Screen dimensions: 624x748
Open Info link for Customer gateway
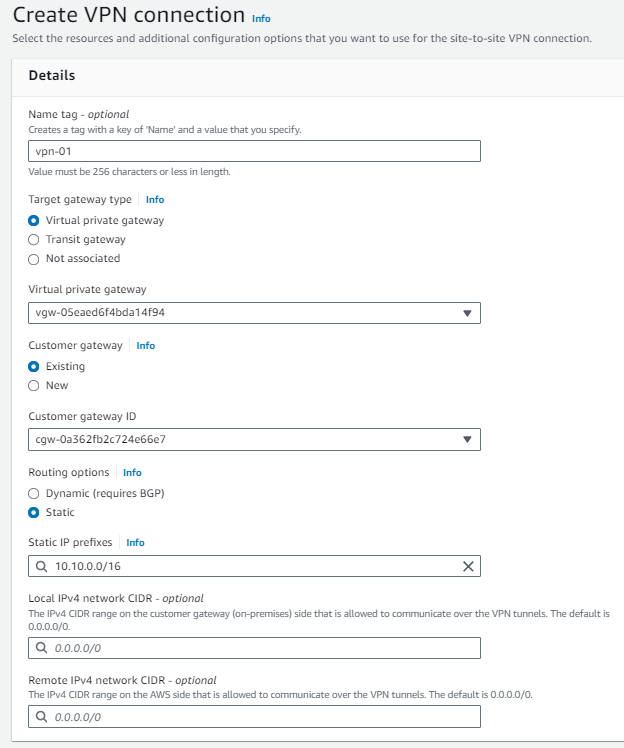146,346
